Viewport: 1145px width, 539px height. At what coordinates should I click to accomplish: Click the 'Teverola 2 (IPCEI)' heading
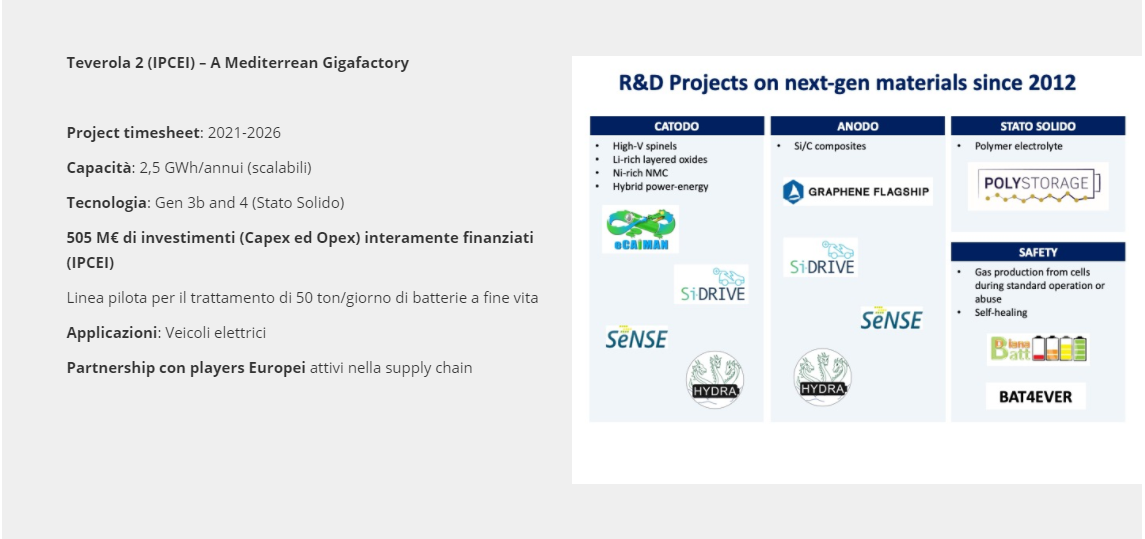pyautogui.click(x=237, y=63)
